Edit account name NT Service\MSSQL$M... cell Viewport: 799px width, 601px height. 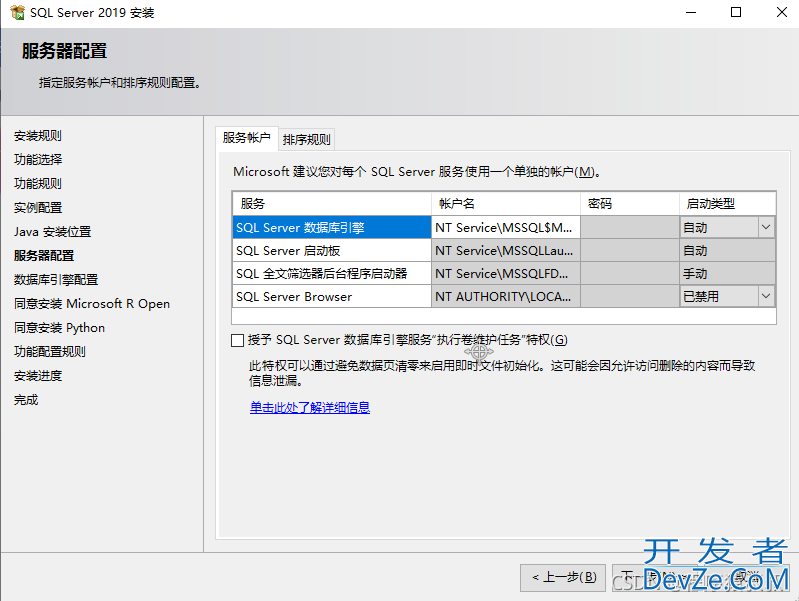(506, 227)
